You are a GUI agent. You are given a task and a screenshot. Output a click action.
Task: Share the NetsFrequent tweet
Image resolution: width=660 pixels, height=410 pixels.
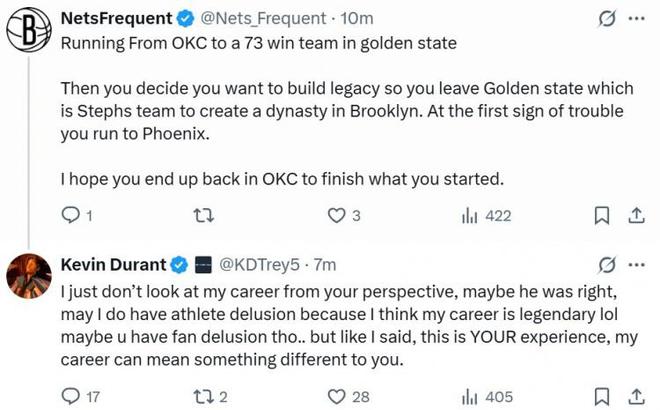634,214
